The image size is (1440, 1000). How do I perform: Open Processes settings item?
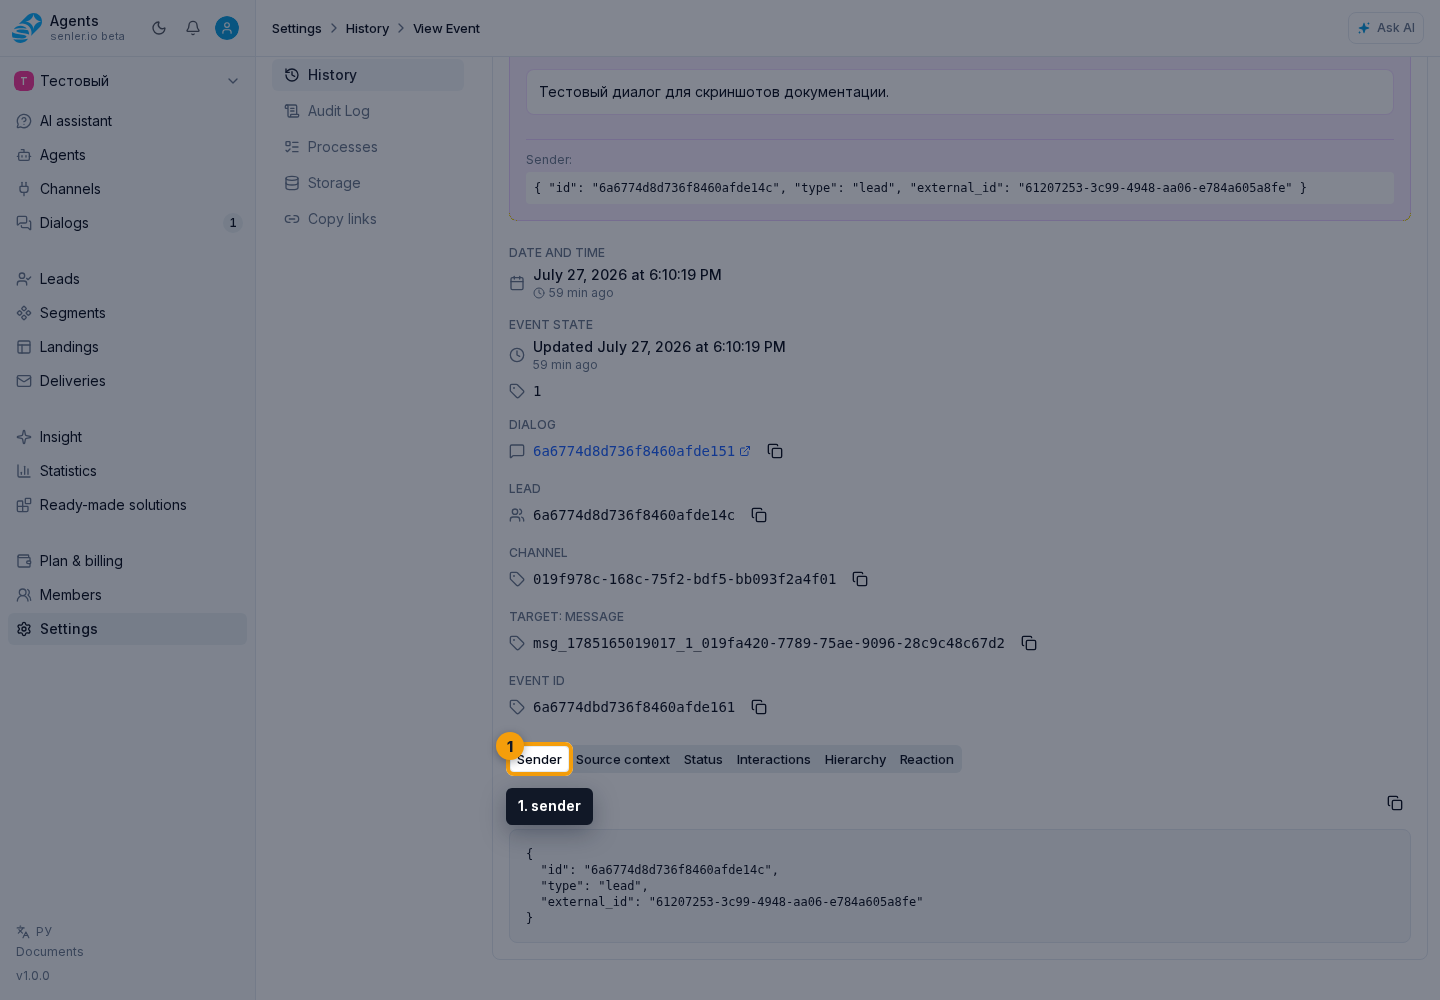pos(368,147)
